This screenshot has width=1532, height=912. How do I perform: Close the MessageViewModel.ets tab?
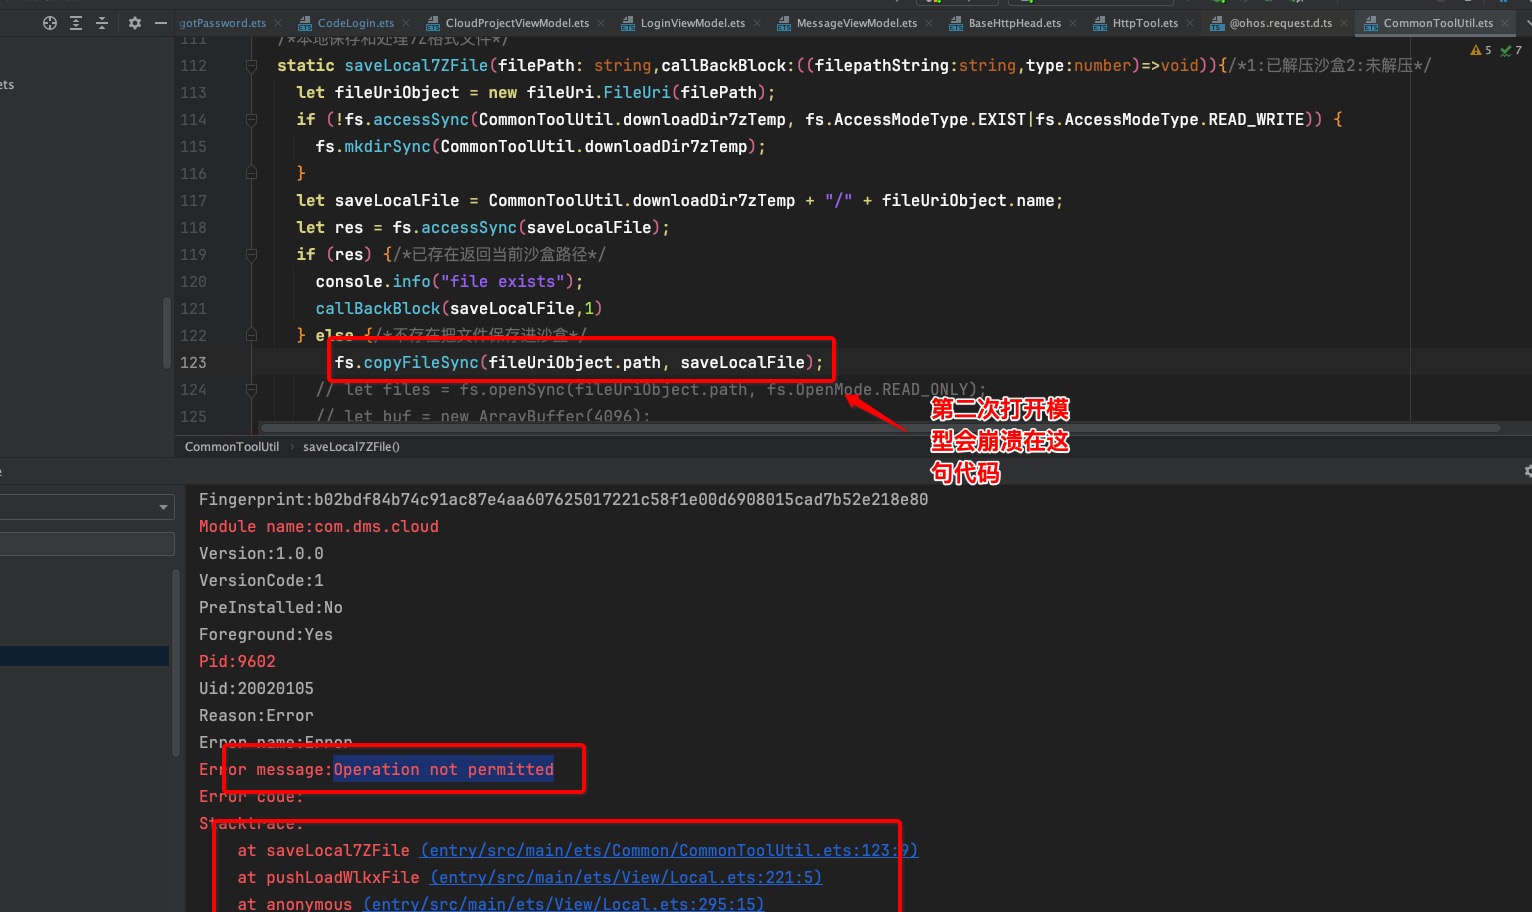tap(928, 23)
